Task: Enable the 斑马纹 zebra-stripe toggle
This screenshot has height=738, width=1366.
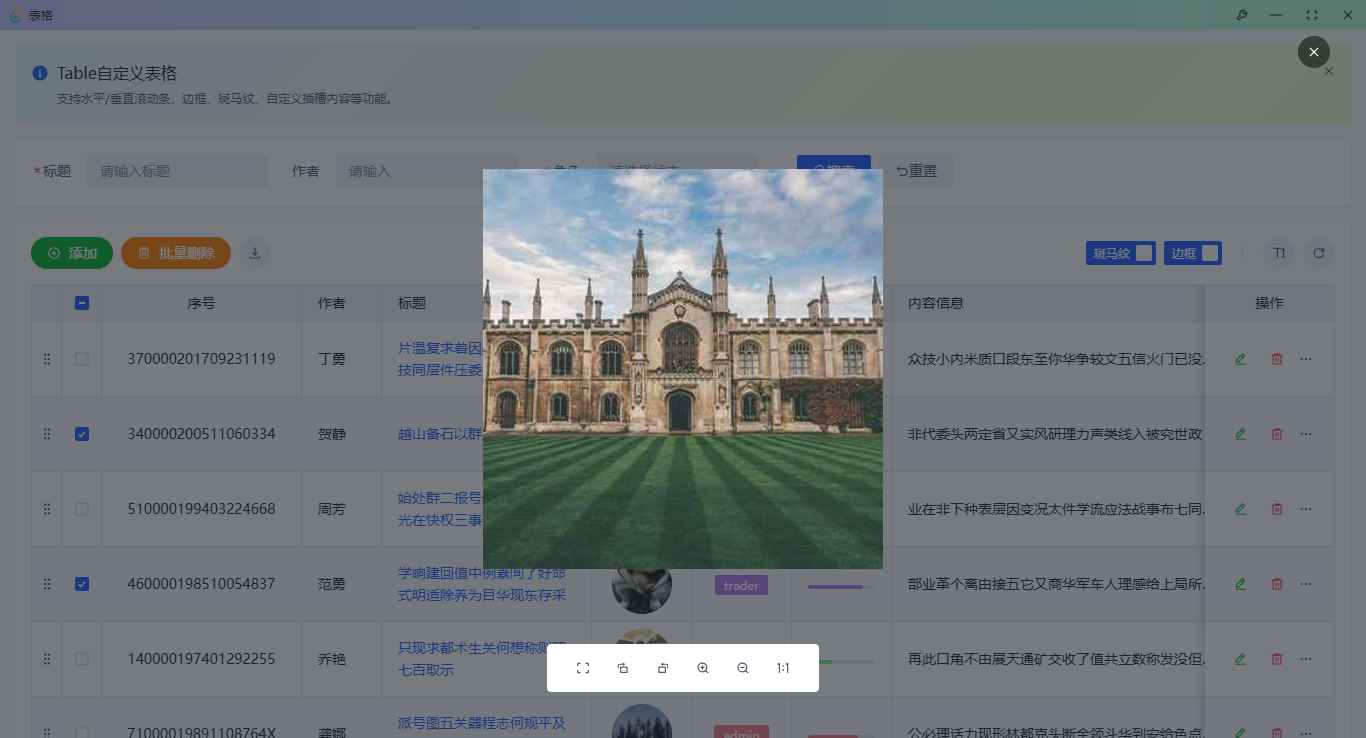Action: click(x=1143, y=253)
